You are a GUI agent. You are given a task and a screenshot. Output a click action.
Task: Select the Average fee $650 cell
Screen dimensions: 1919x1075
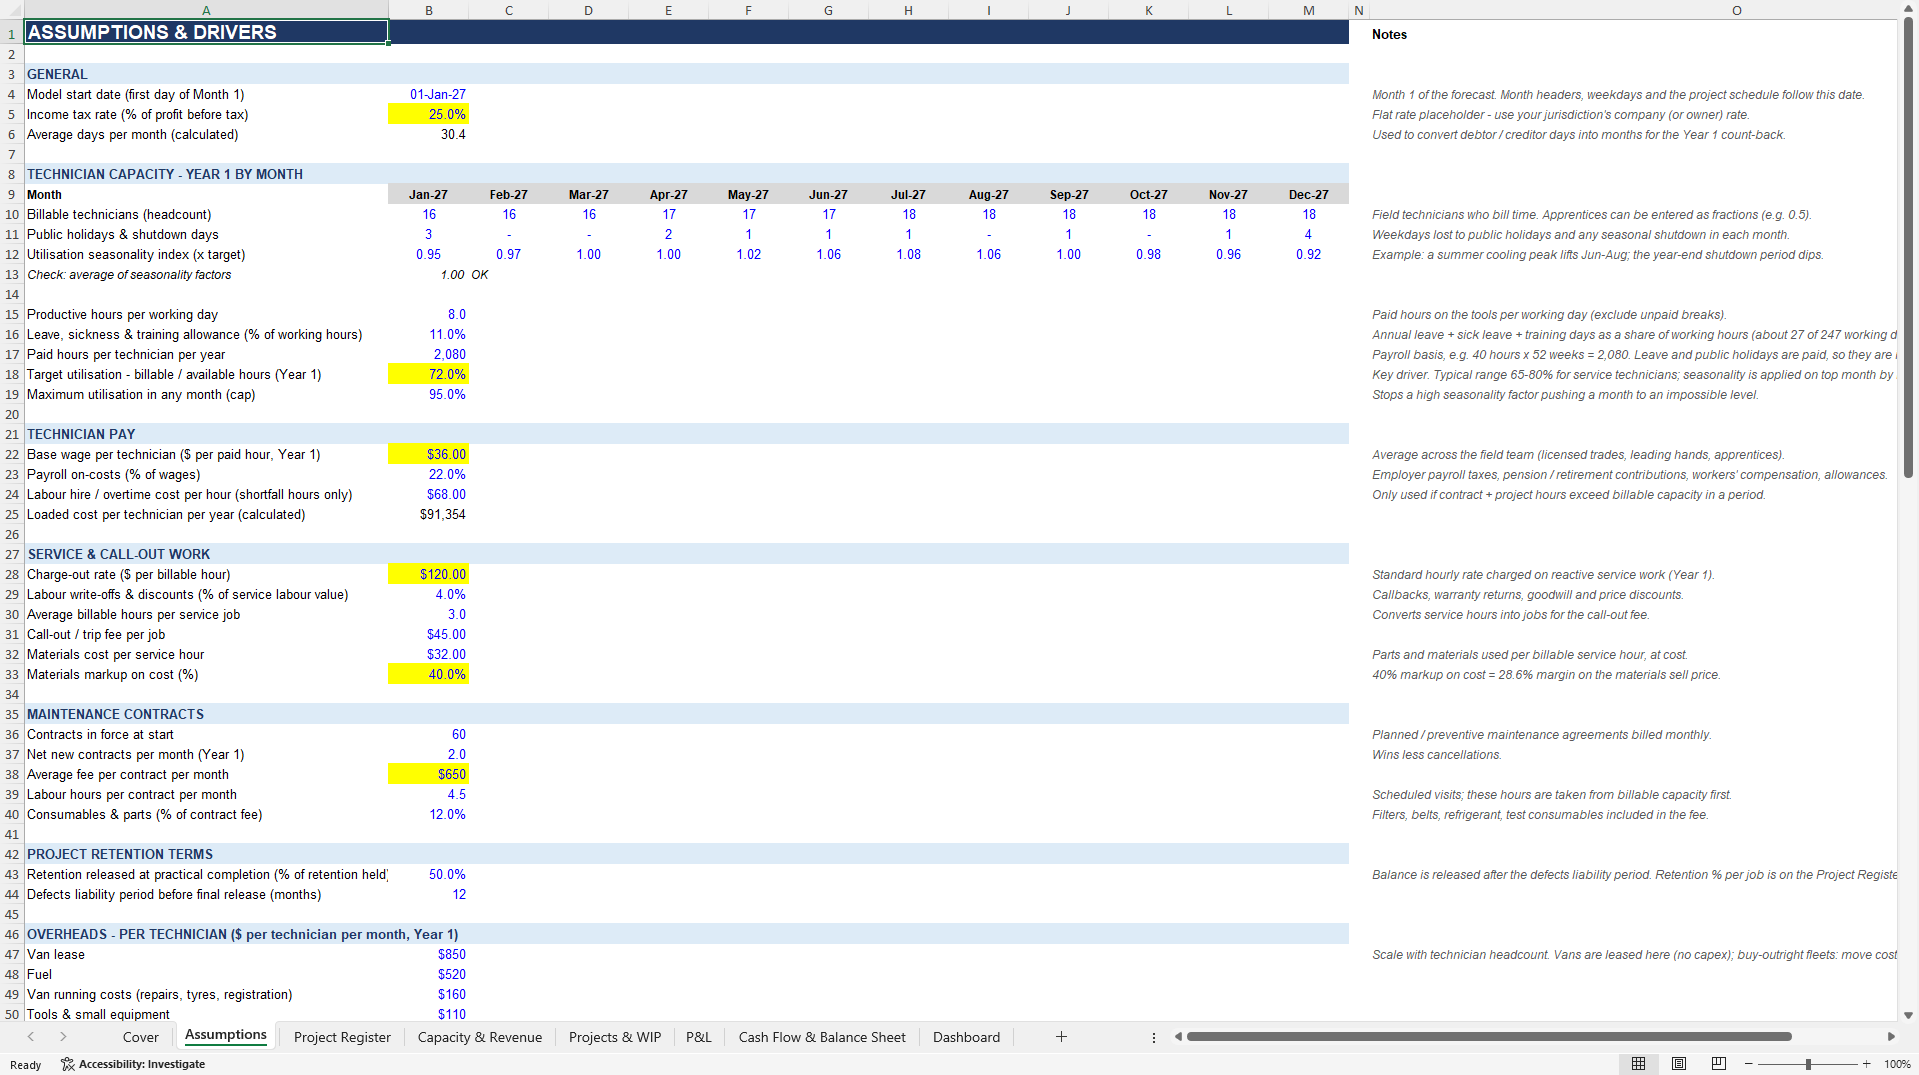428,774
